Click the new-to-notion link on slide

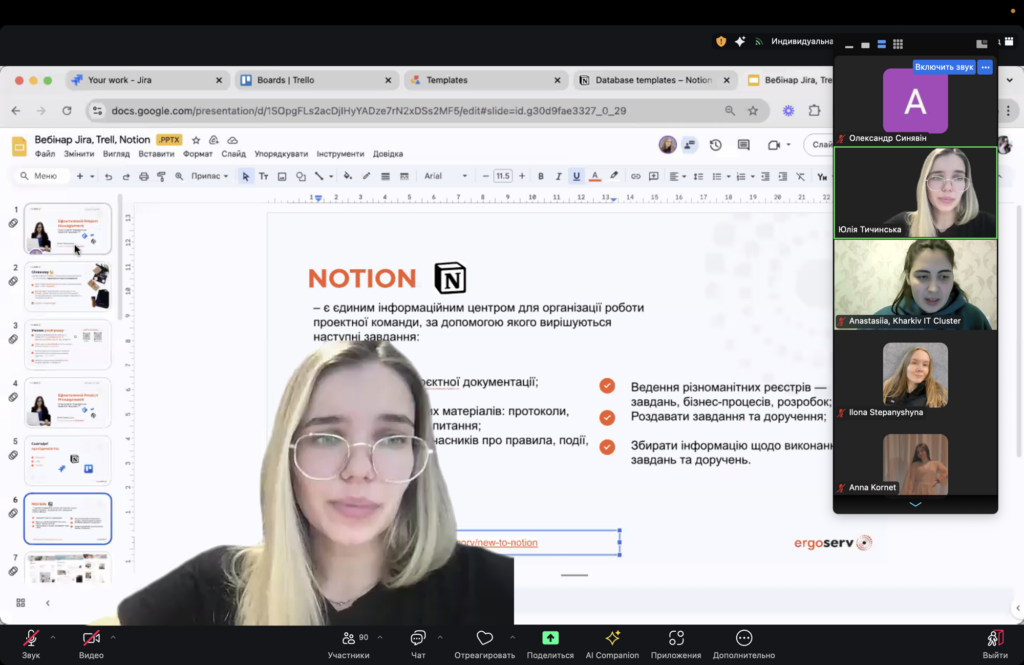coord(497,543)
